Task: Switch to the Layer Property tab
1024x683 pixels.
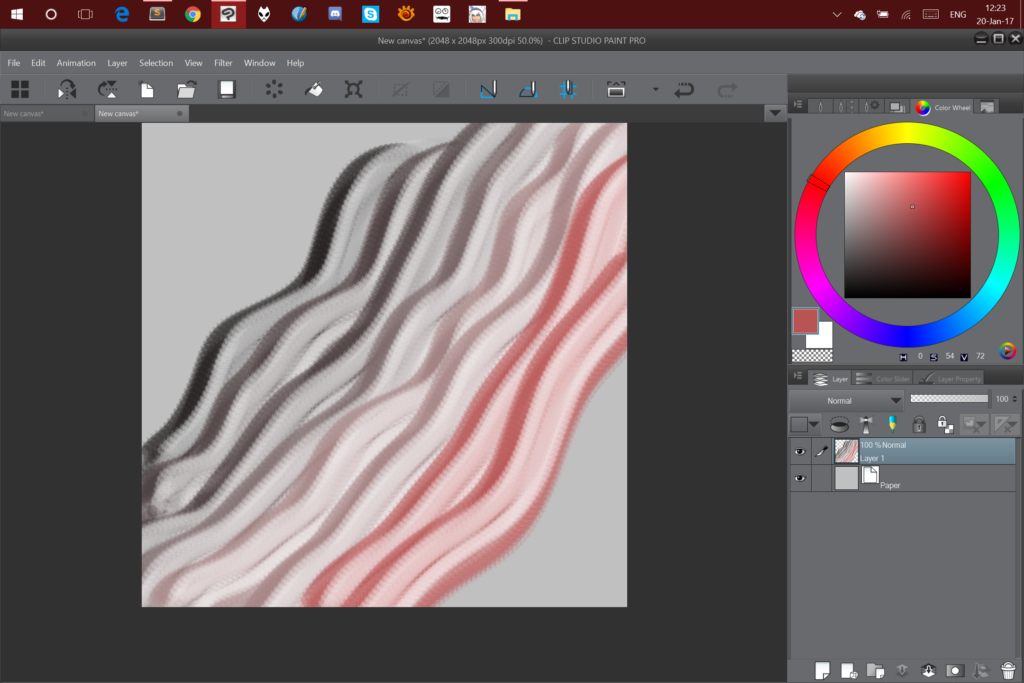Action: [x=949, y=379]
